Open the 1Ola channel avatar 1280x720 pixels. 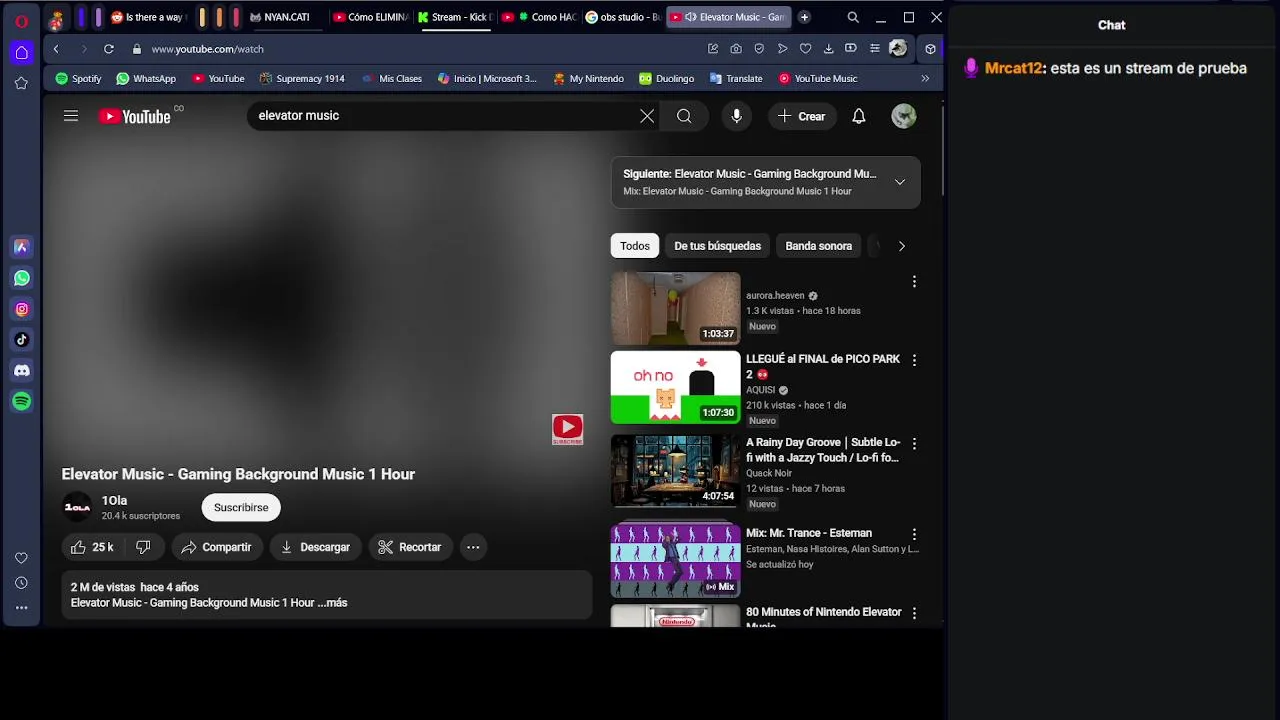(x=77, y=508)
